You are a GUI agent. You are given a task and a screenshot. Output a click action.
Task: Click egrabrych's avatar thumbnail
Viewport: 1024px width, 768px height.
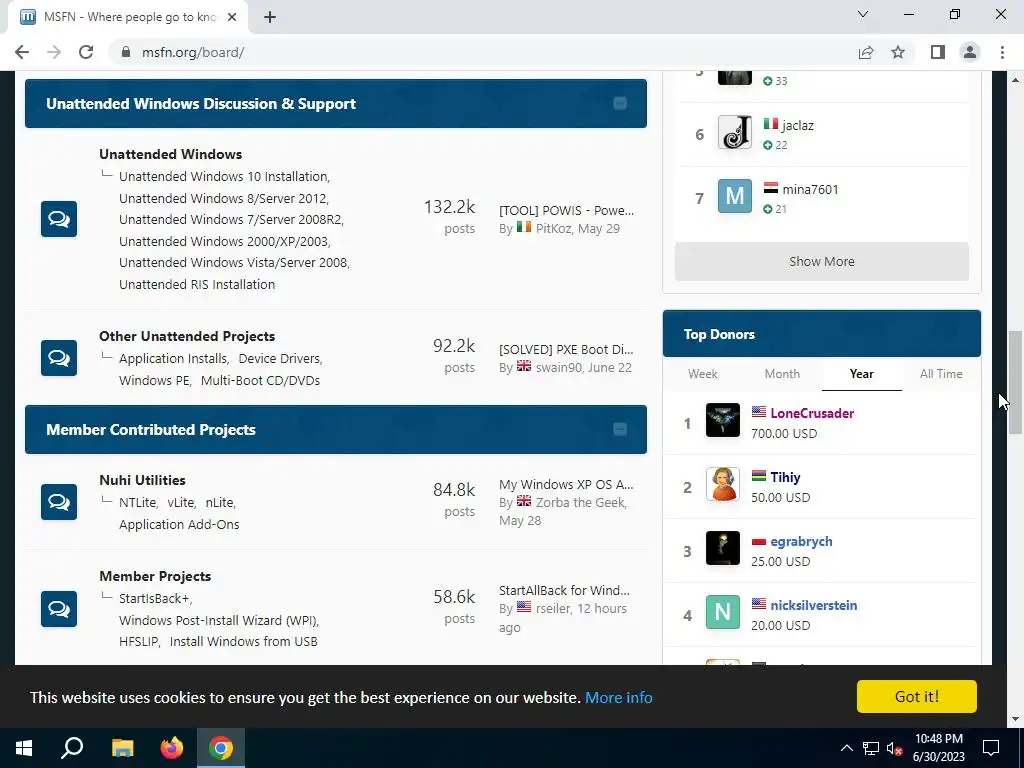pos(723,548)
